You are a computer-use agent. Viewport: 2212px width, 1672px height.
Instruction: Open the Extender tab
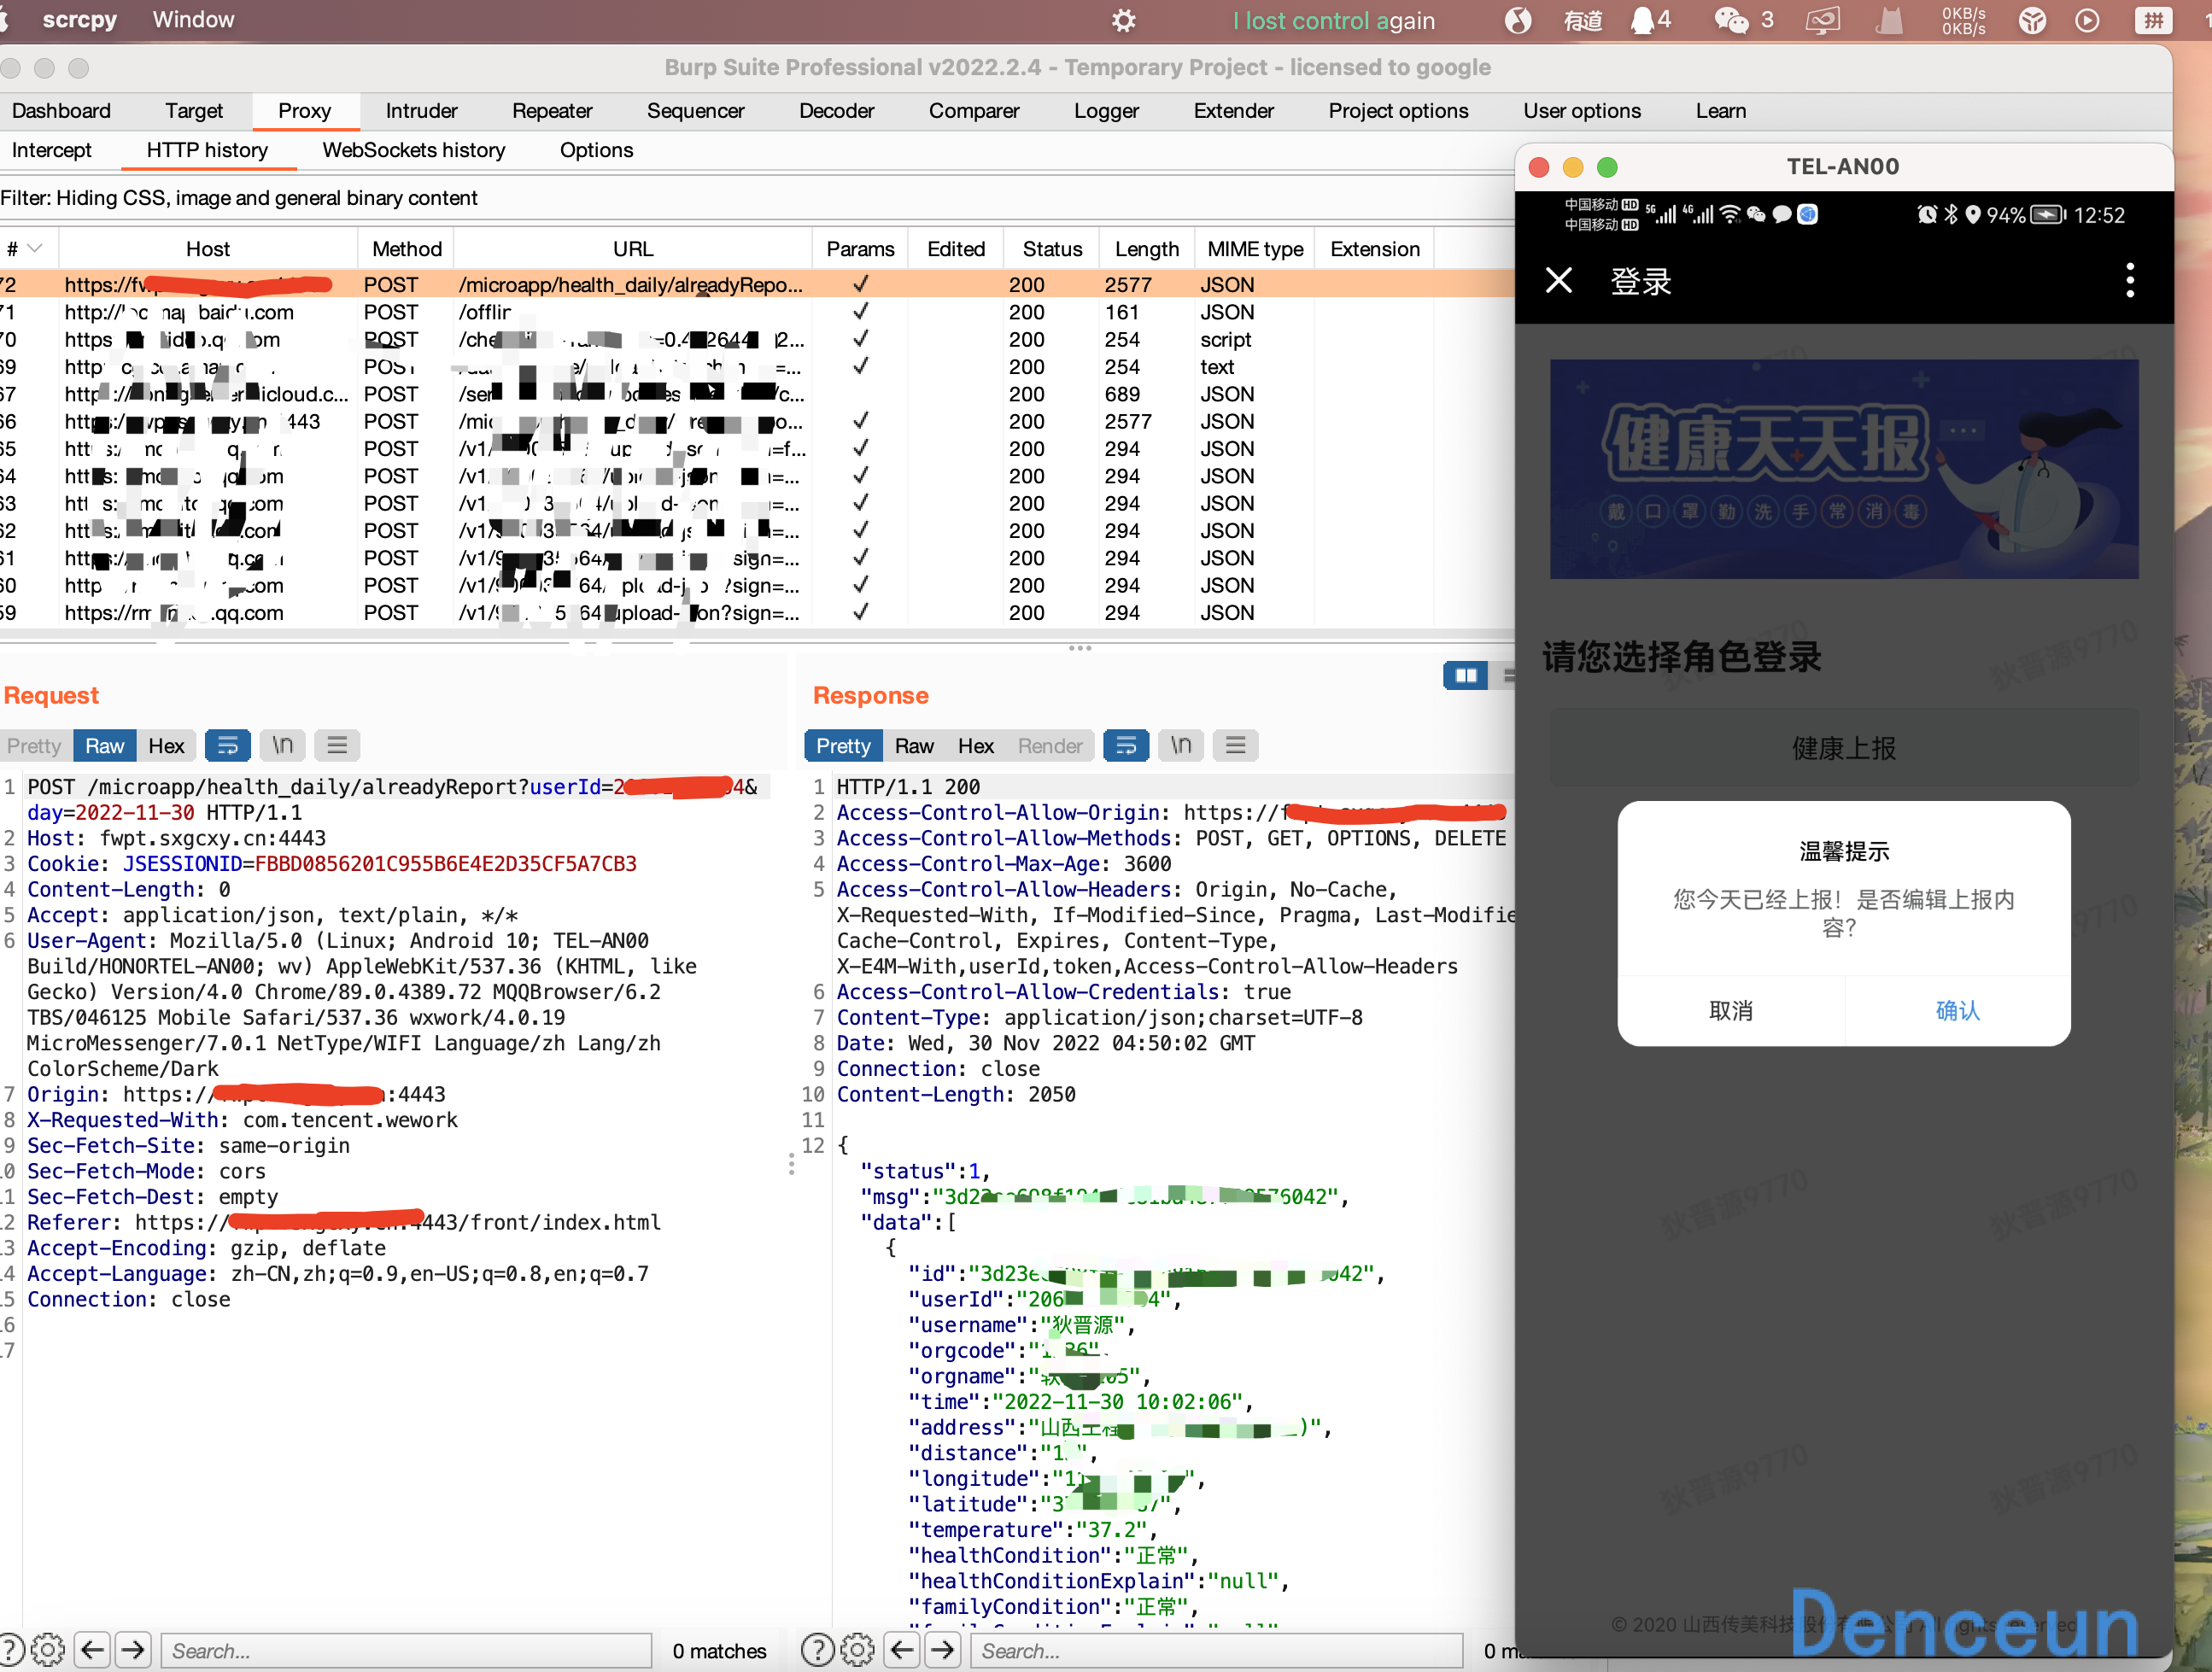pyautogui.click(x=1233, y=111)
